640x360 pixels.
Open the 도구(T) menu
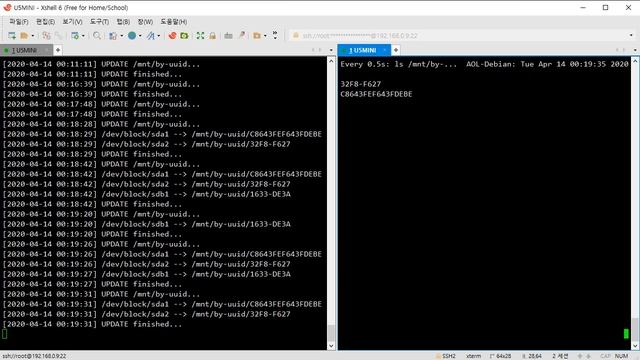(99, 22)
